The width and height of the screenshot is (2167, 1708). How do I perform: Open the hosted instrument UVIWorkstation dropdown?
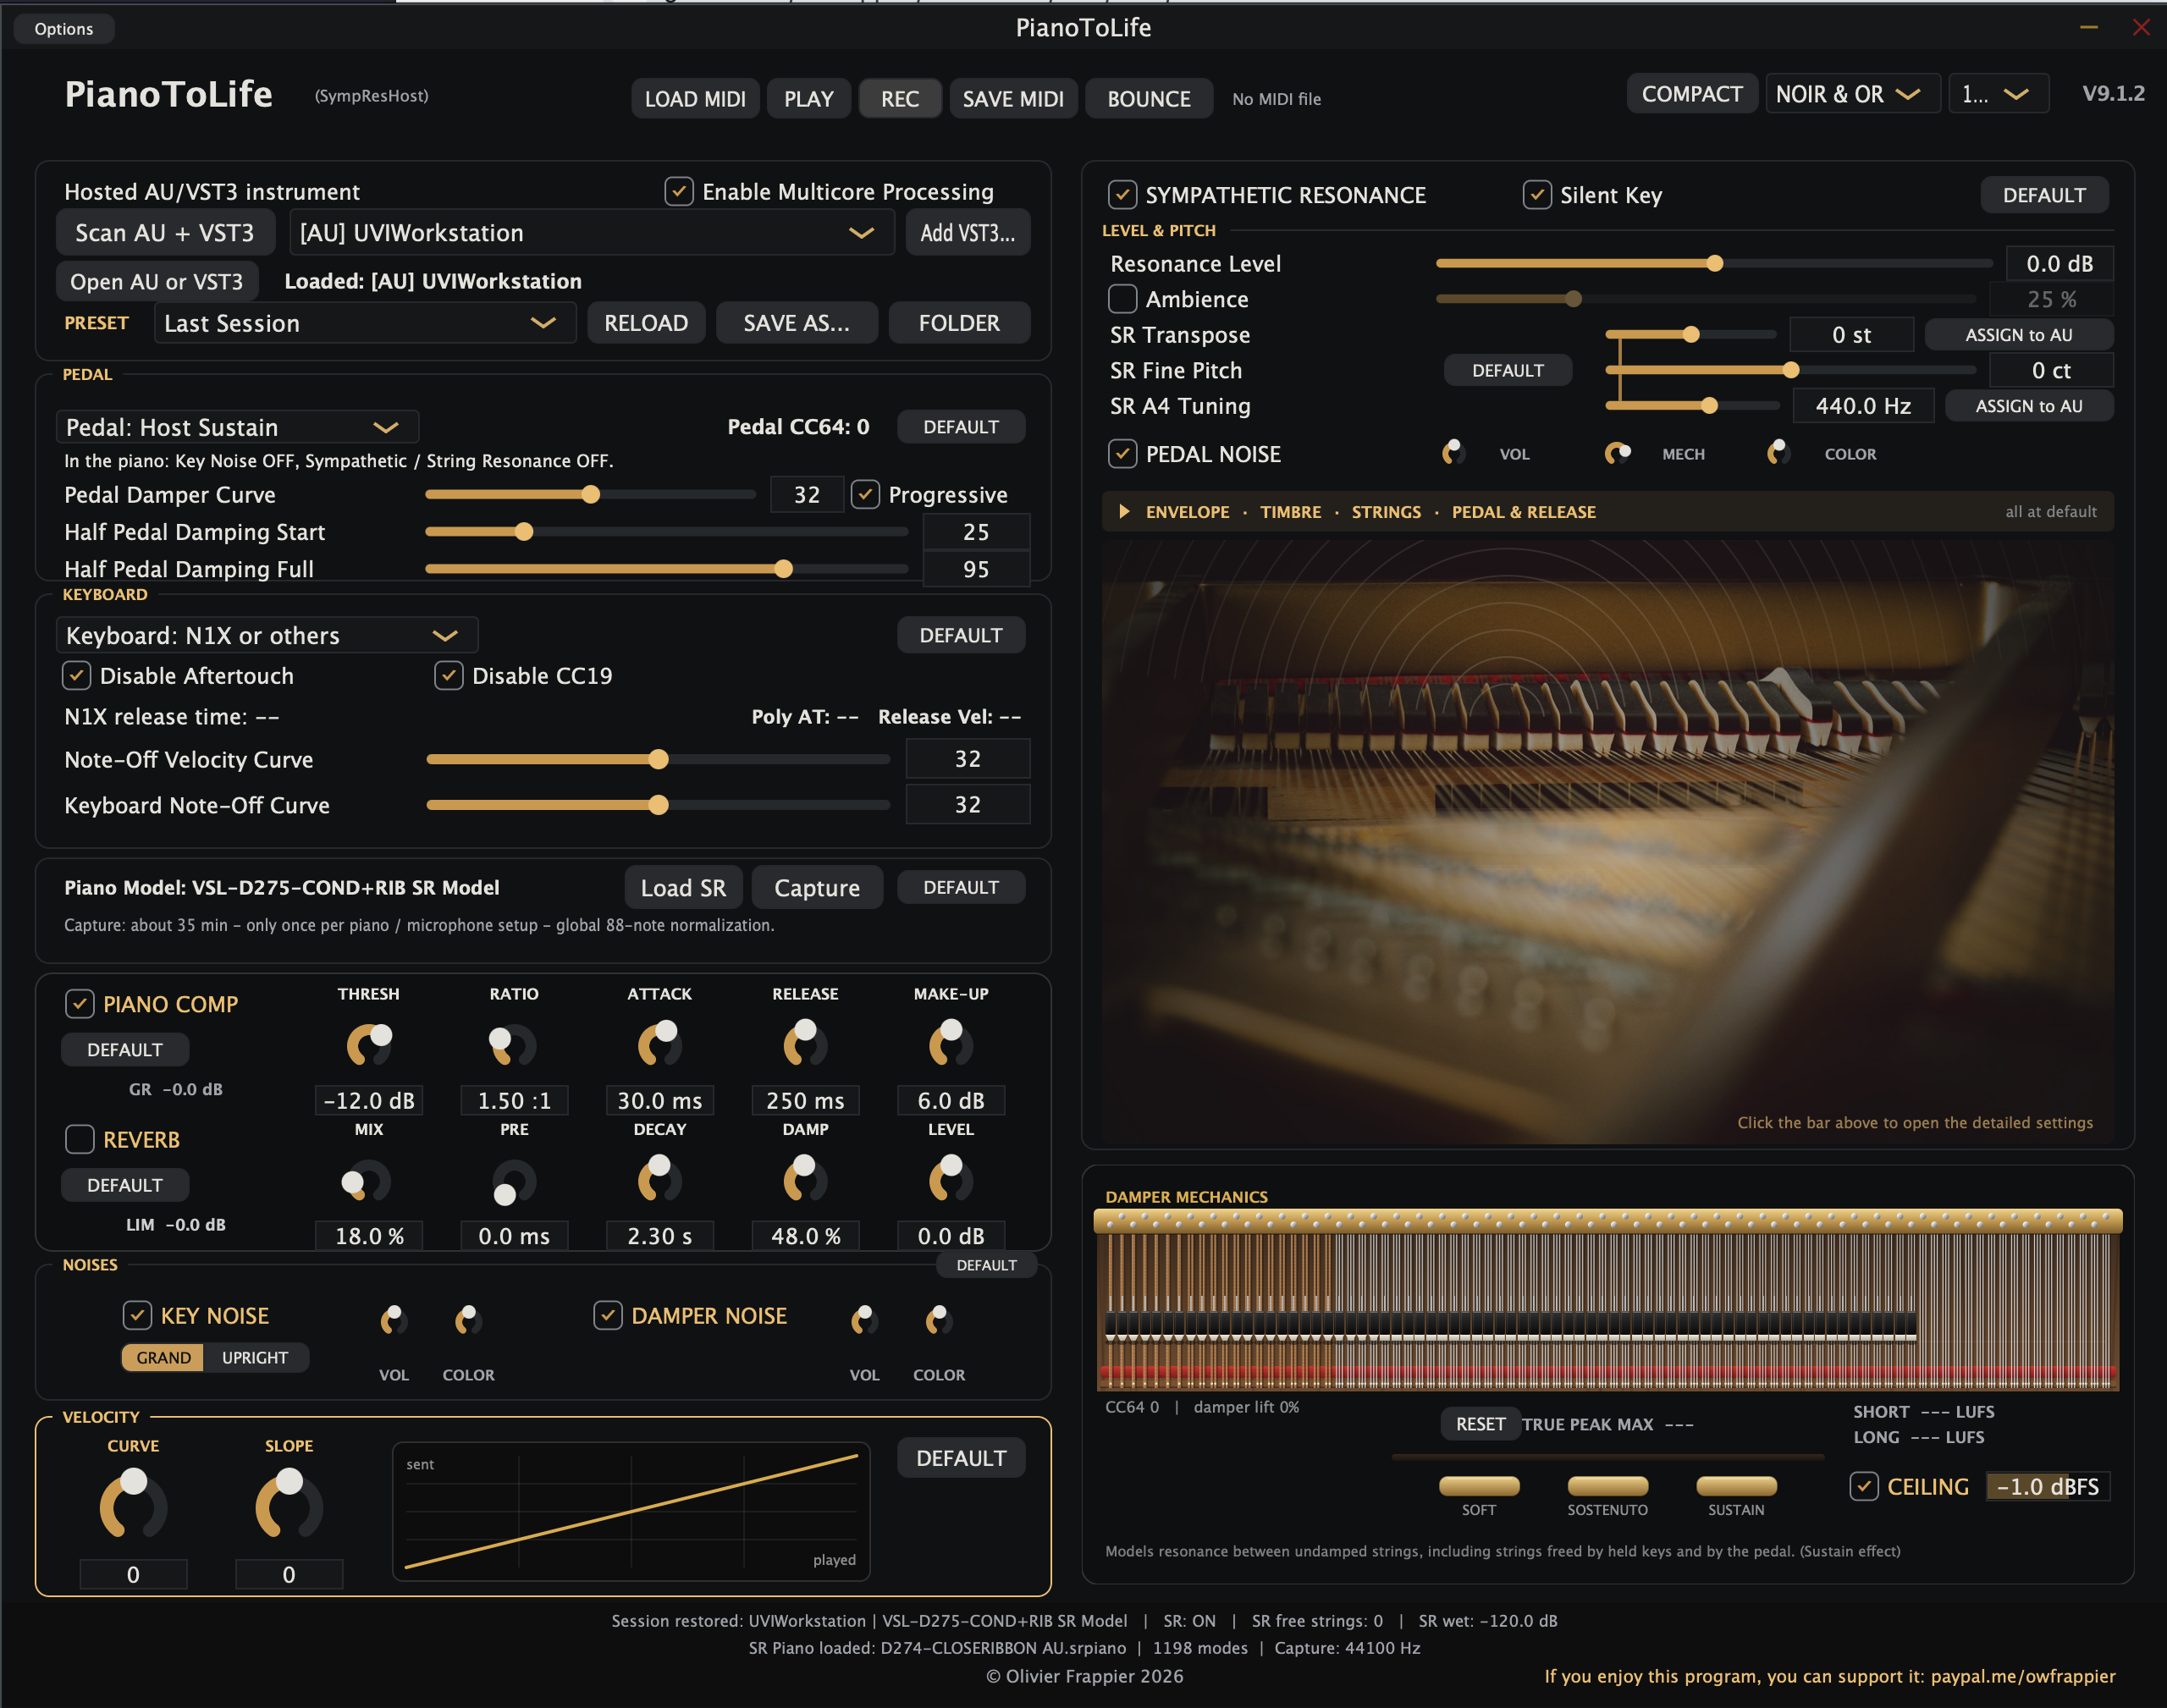(591, 233)
